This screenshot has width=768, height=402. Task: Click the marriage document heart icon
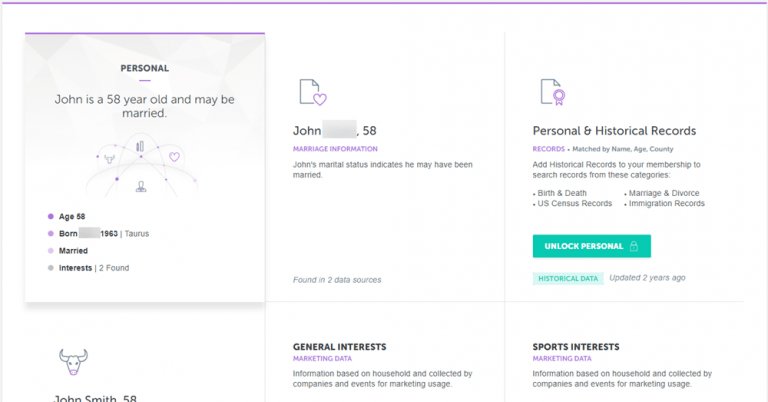click(313, 92)
